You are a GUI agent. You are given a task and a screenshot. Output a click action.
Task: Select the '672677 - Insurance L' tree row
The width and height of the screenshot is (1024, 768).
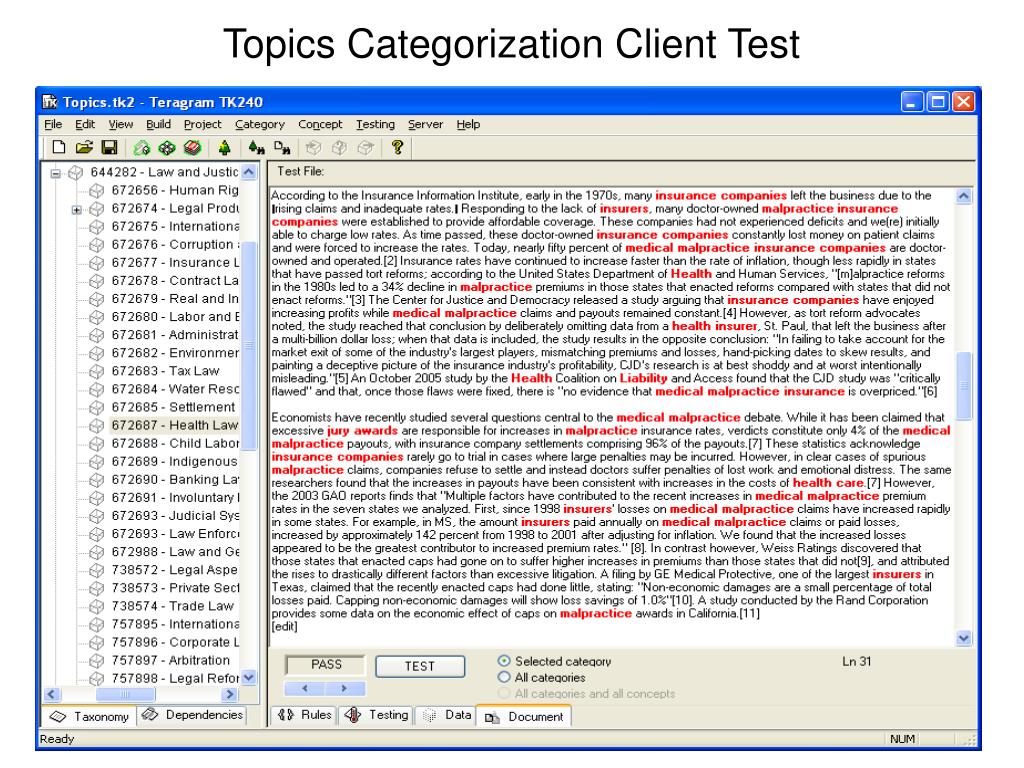click(174, 263)
